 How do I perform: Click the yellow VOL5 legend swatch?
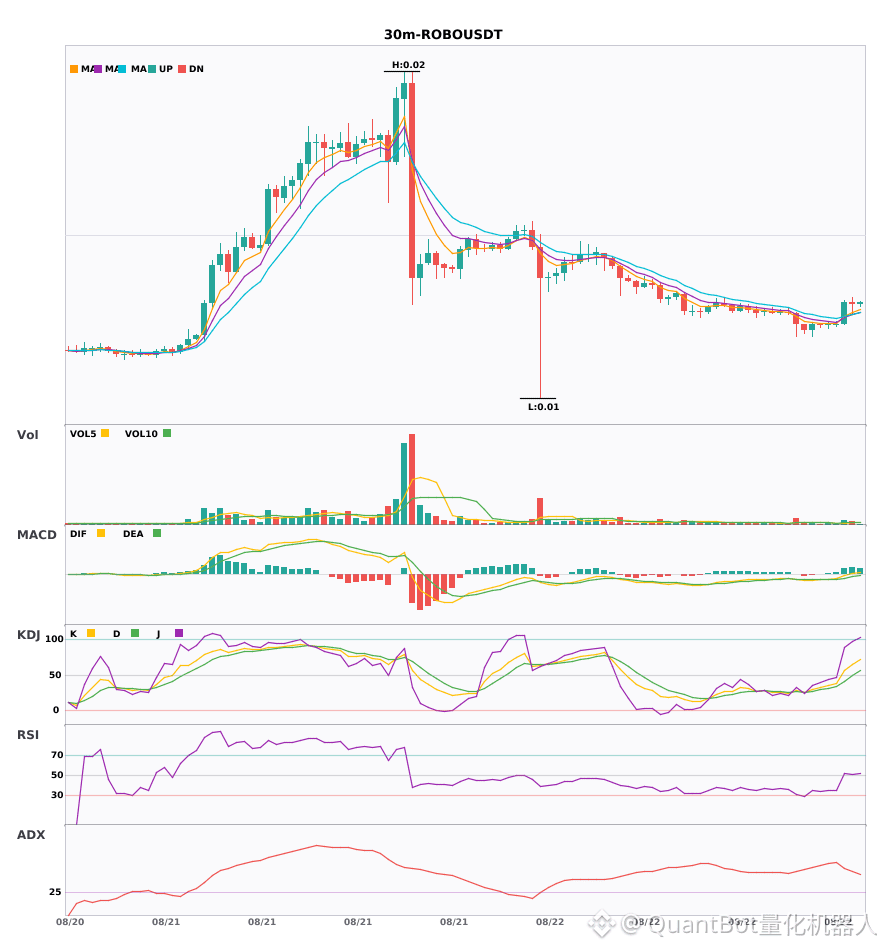tap(105, 433)
